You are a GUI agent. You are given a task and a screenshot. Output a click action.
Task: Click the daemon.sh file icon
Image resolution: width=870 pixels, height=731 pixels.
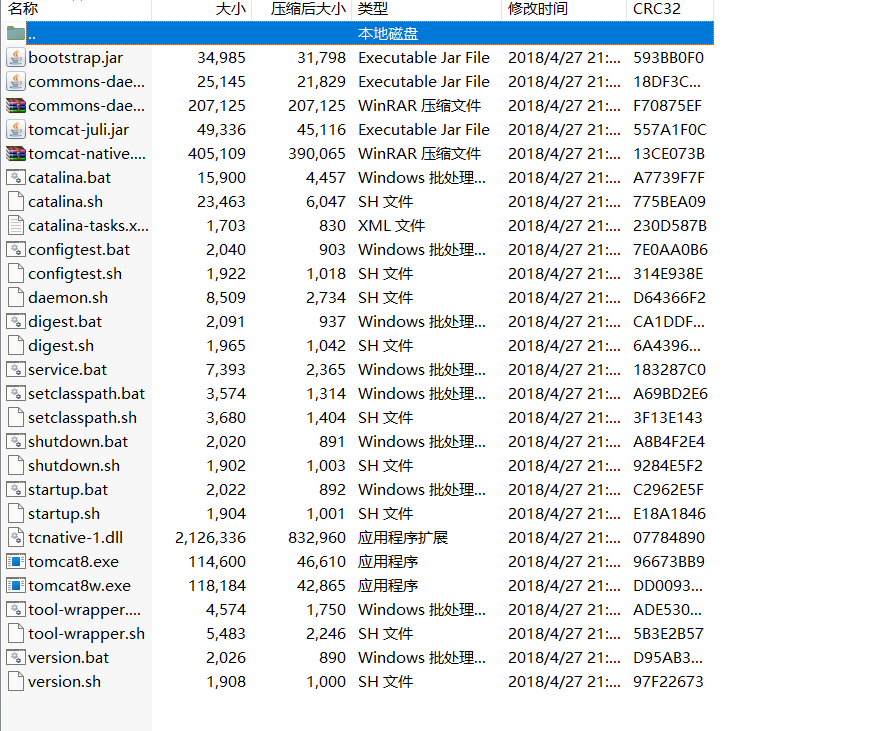click(x=16, y=298)
